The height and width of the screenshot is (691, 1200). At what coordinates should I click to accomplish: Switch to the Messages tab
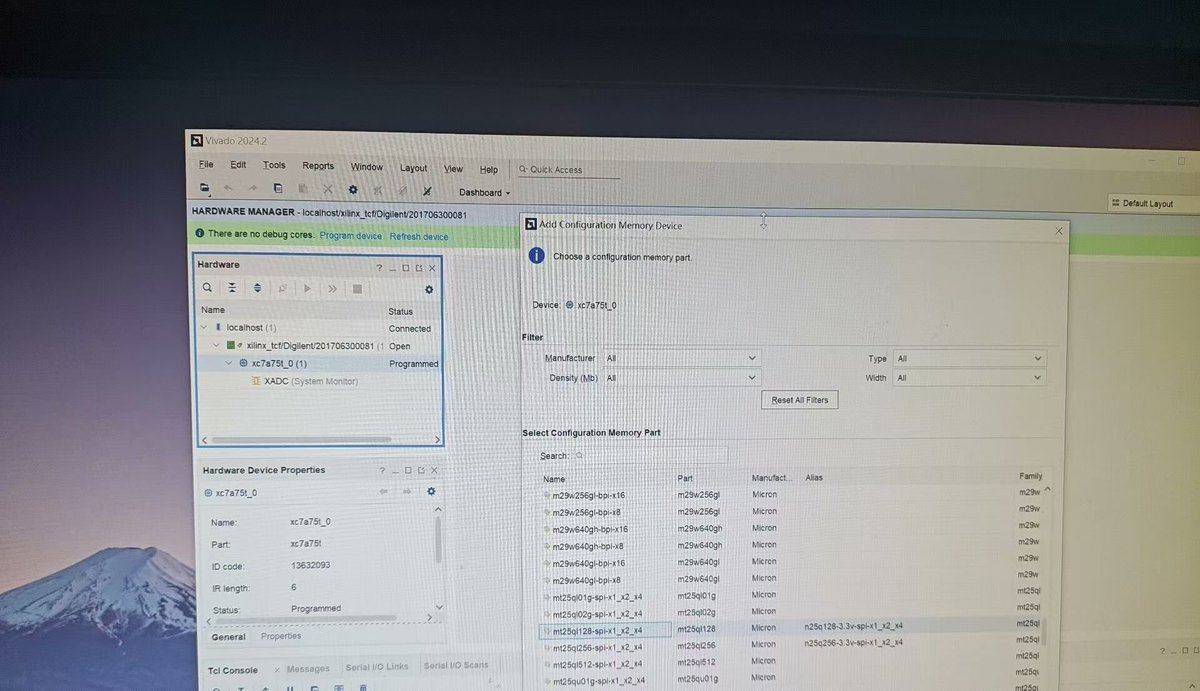(308, 669)
